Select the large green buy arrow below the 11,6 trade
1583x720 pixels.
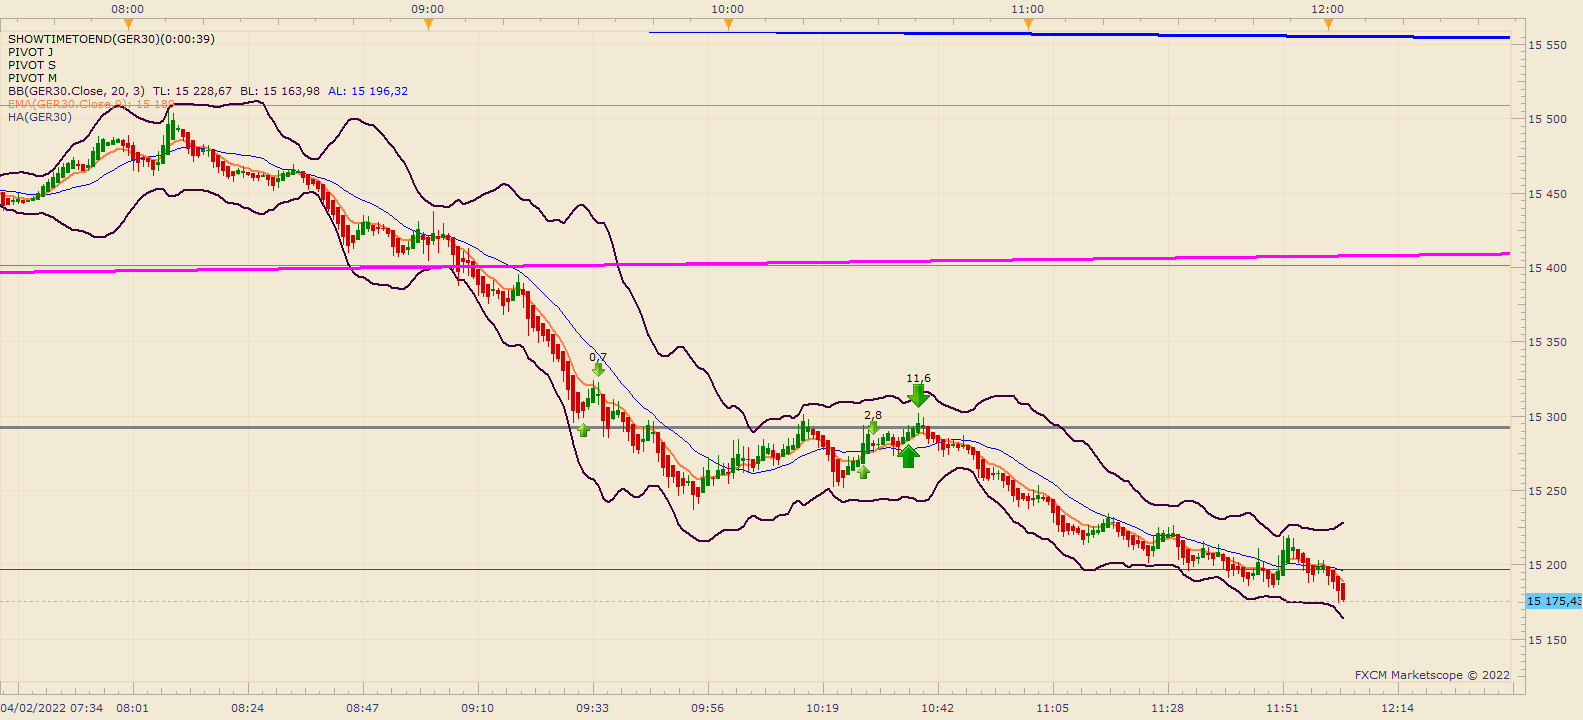point(908,456)
